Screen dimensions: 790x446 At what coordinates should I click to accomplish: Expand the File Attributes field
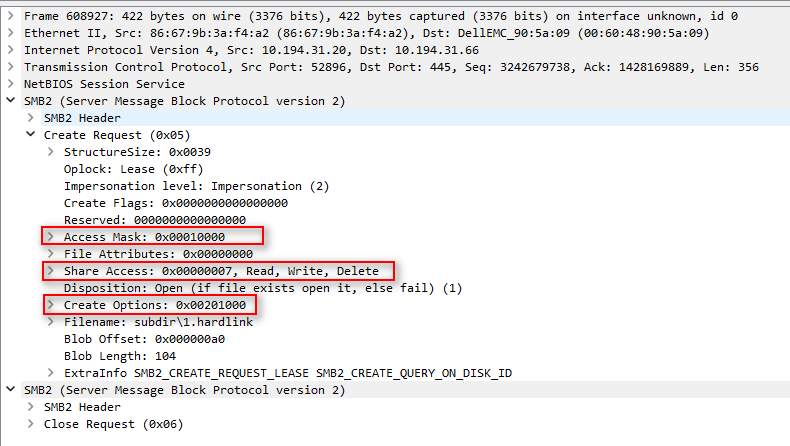pos(51,254)
